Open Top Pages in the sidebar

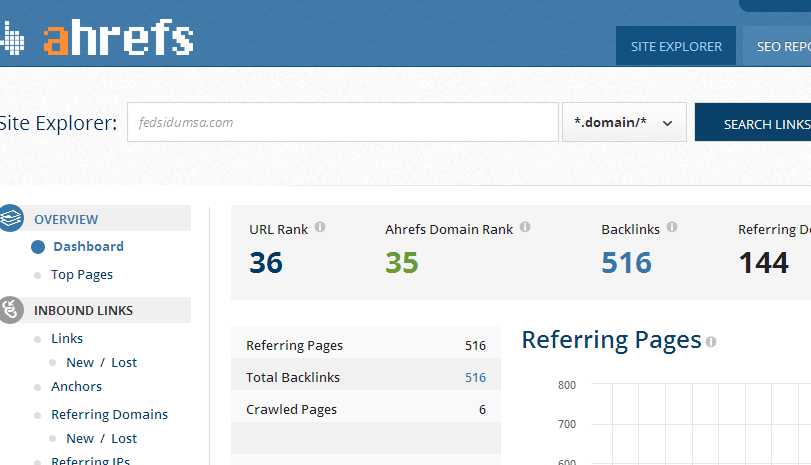82,275
